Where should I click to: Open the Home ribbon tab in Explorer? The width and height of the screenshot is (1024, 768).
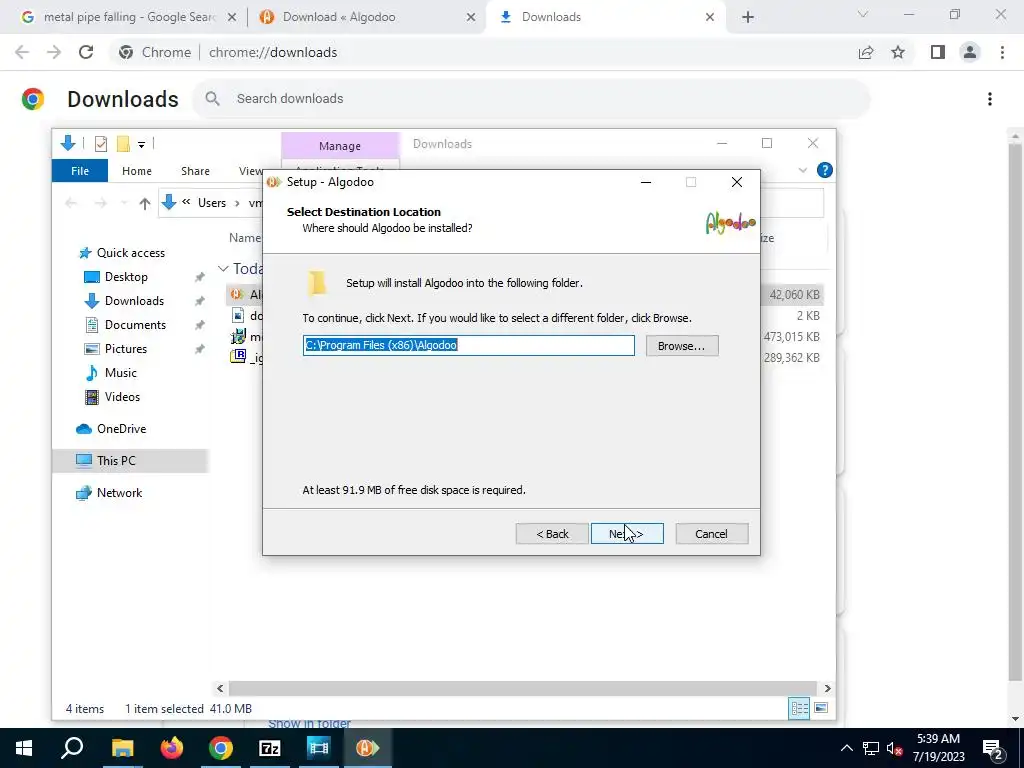tap(136, 171)
